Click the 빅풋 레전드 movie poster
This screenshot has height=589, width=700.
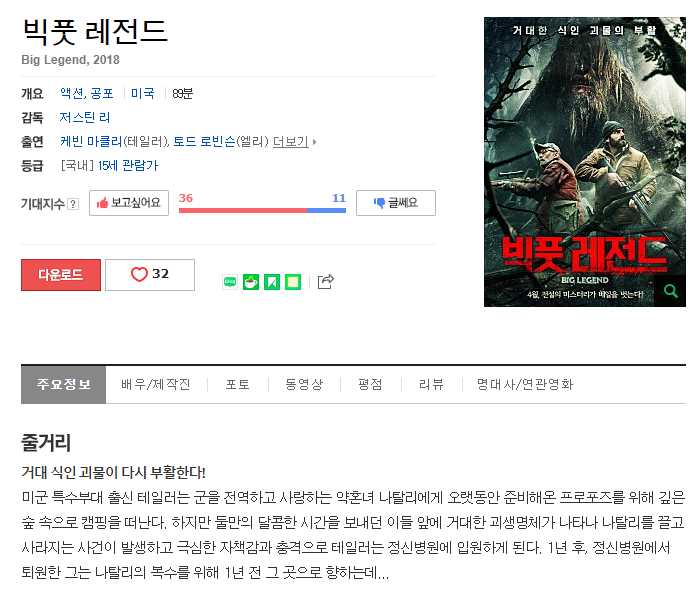click(x=585, y=162)
